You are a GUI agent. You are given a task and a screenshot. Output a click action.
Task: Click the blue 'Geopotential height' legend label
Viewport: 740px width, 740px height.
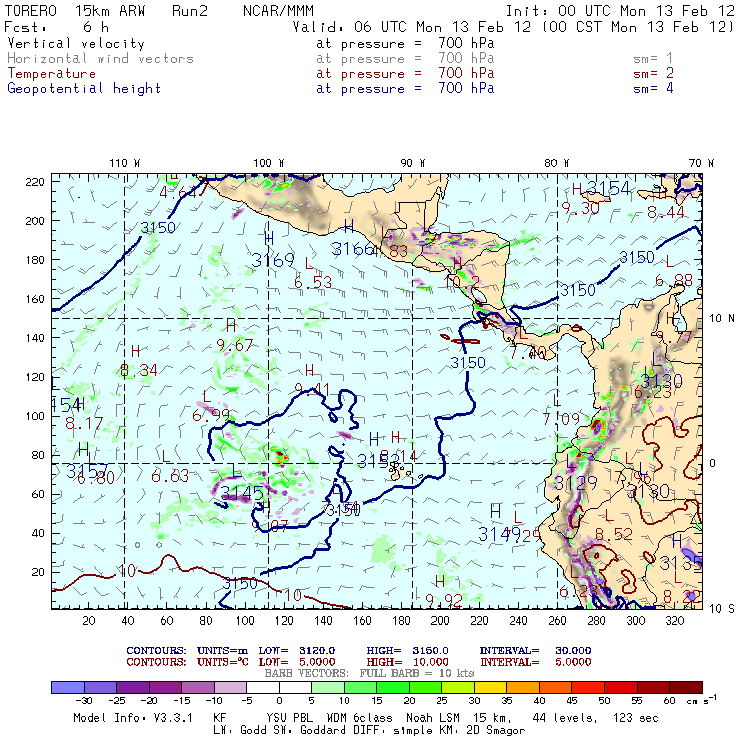tap(84, 88)
